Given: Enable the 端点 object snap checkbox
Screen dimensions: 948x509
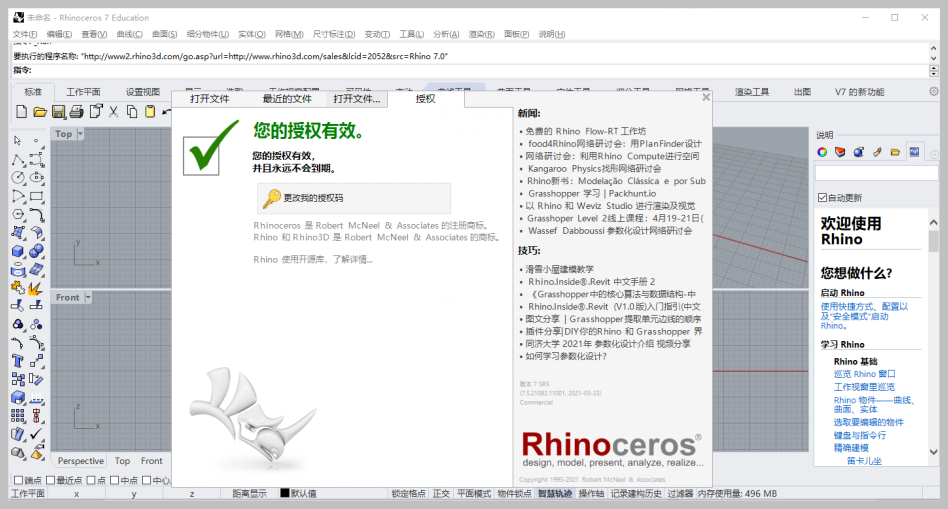Looking at the screenshot, I should pos(18,480).
